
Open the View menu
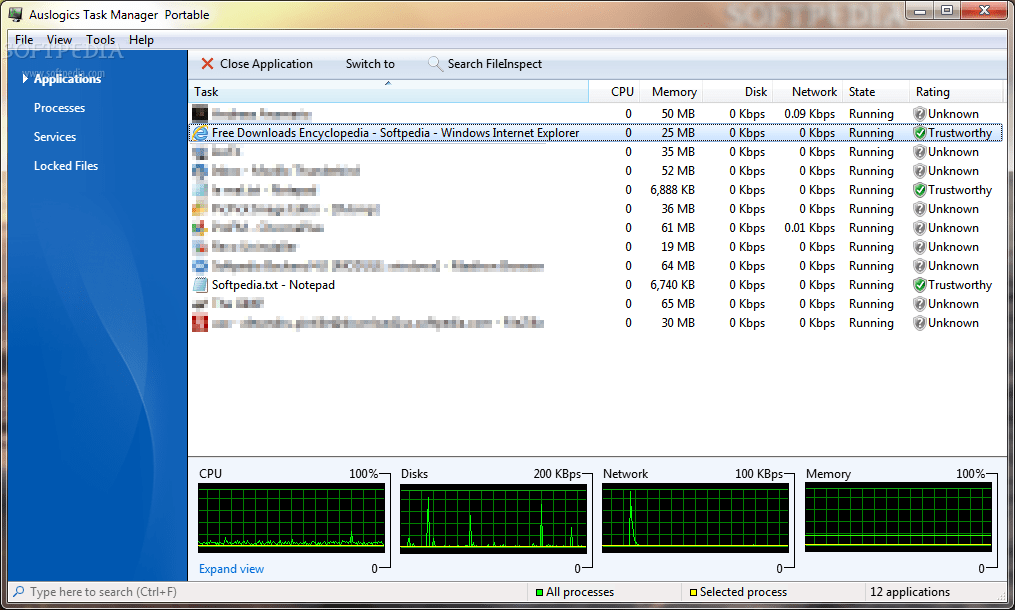[59, 40]
